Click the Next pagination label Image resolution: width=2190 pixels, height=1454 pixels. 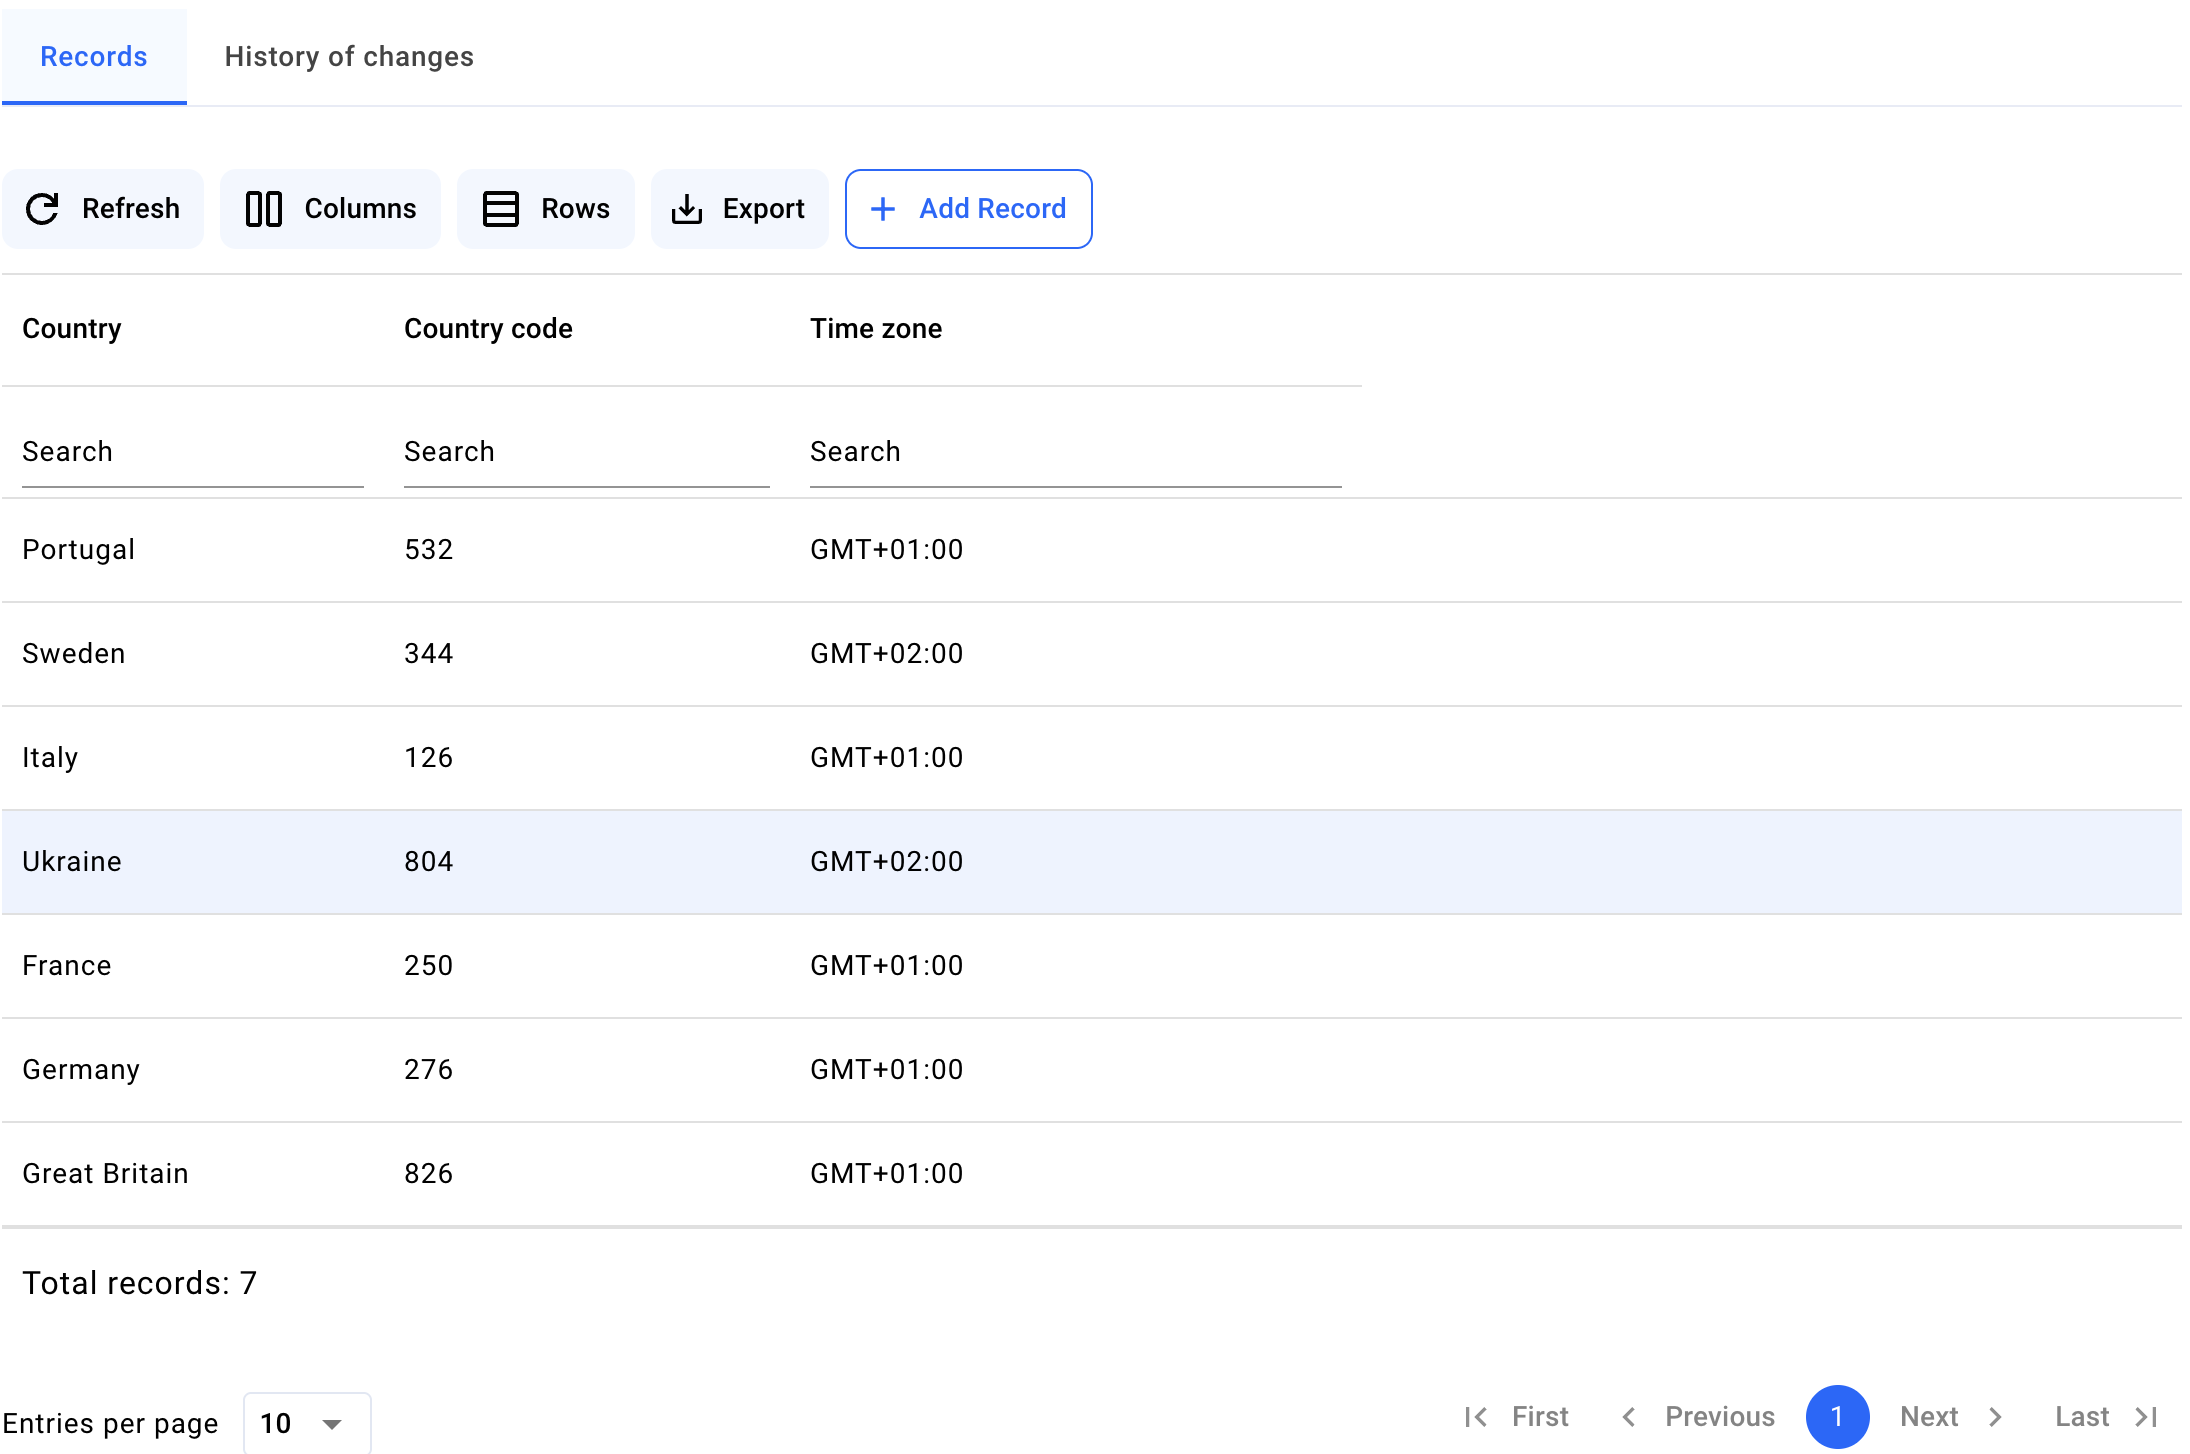(x=1929, y=1417)
